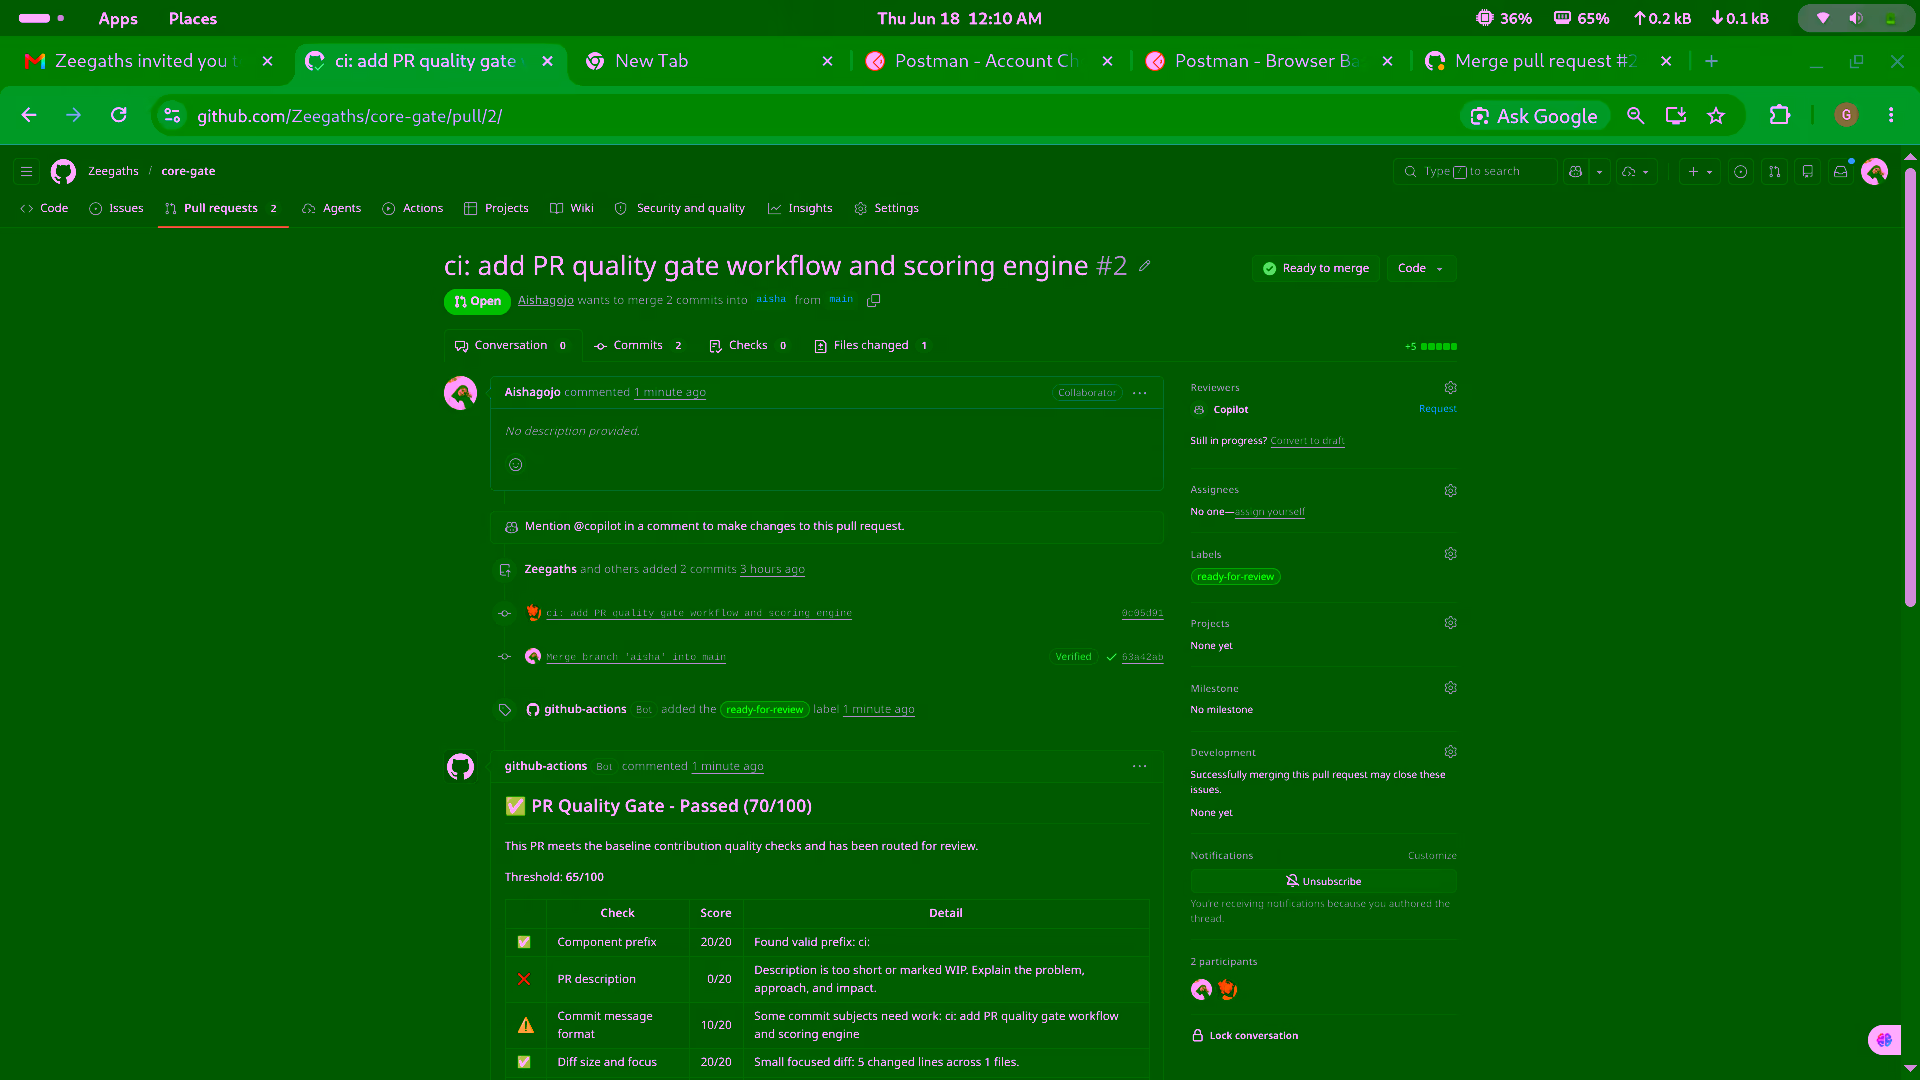Open the user avatar menu in GitHub header
1920x1080 pixels.
[1875, 172]
